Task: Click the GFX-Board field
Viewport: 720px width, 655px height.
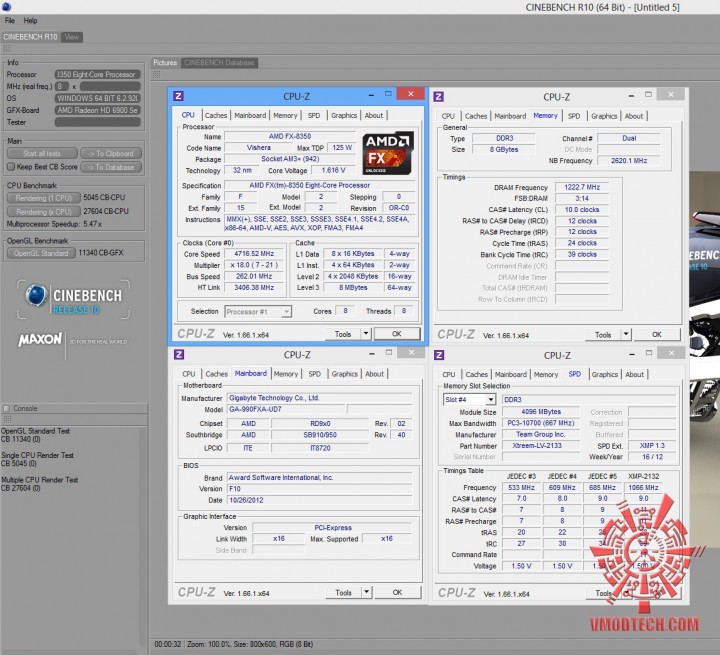Action: coord(97,110)
